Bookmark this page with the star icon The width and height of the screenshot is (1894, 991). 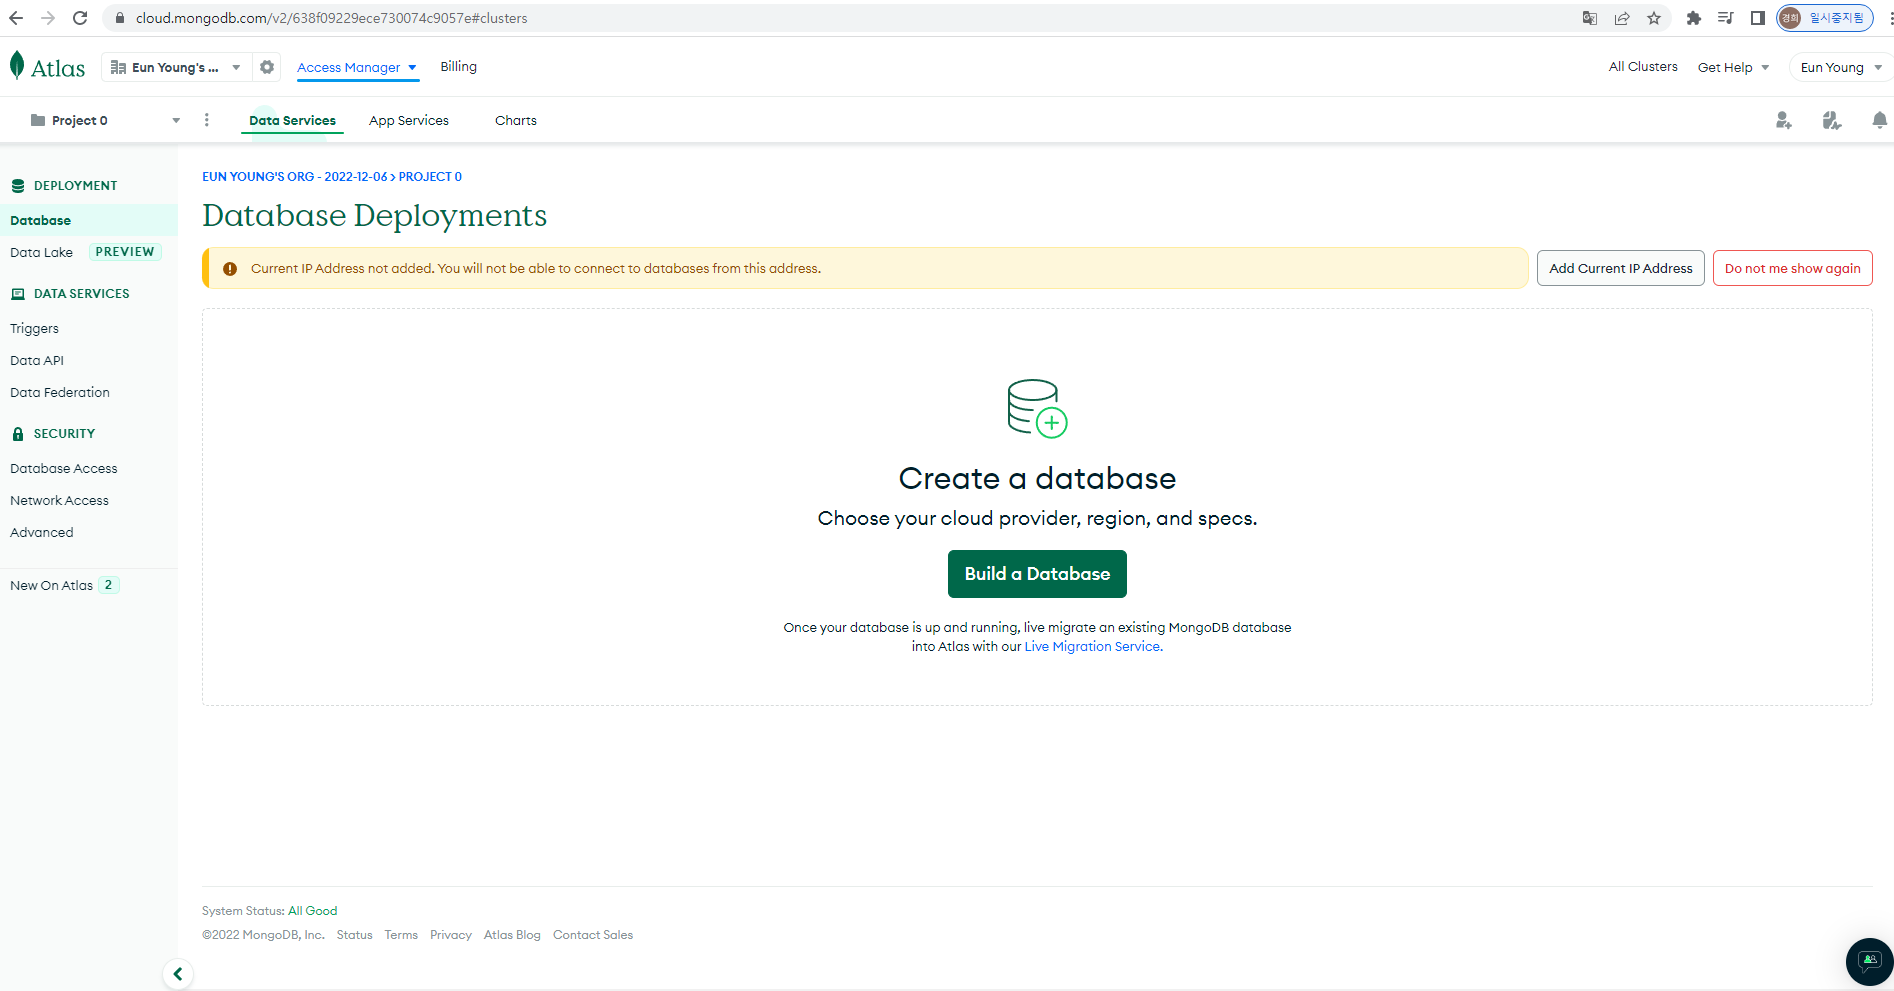point(1654,18)
